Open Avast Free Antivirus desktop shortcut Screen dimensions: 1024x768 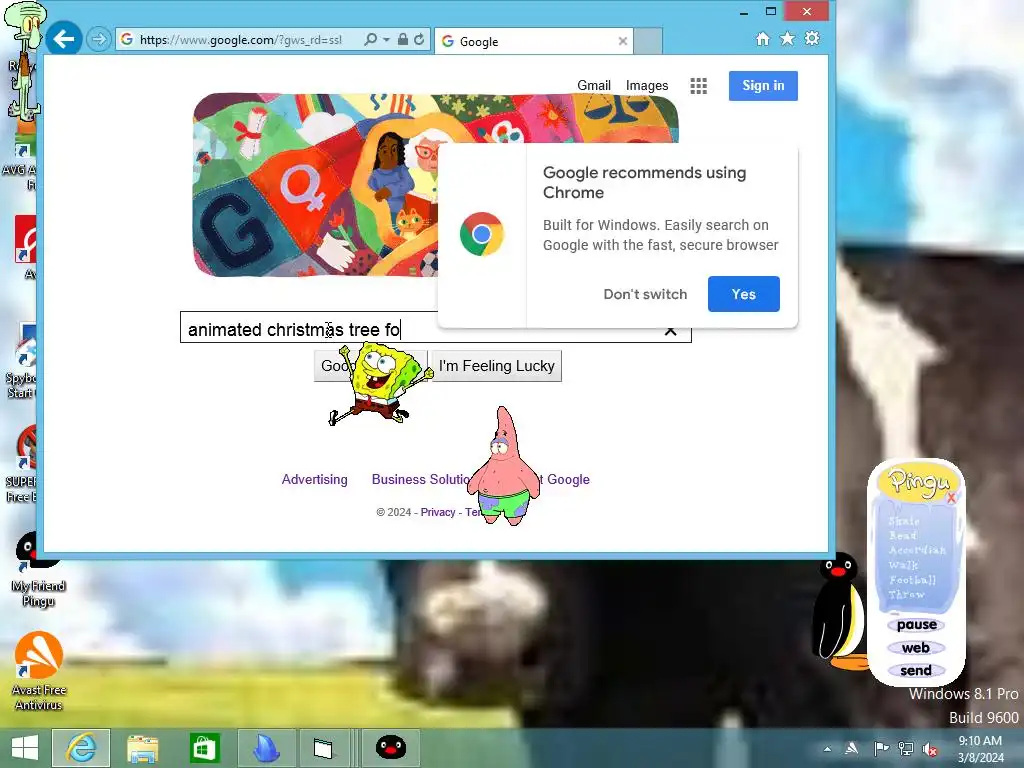tap(38, 671)
